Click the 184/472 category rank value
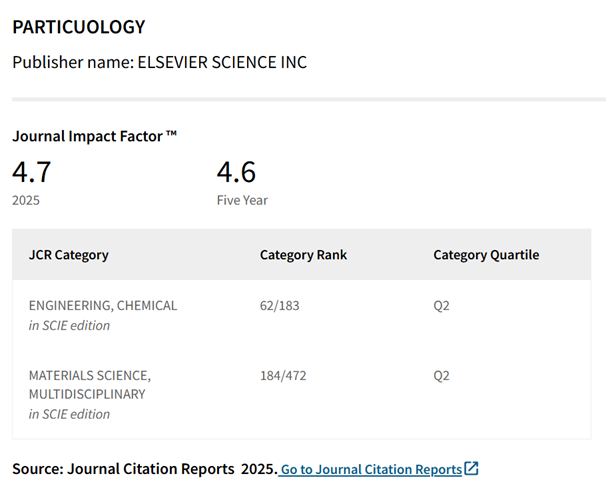The height and width of the screenshot is (484, 606). click(283, 376)
